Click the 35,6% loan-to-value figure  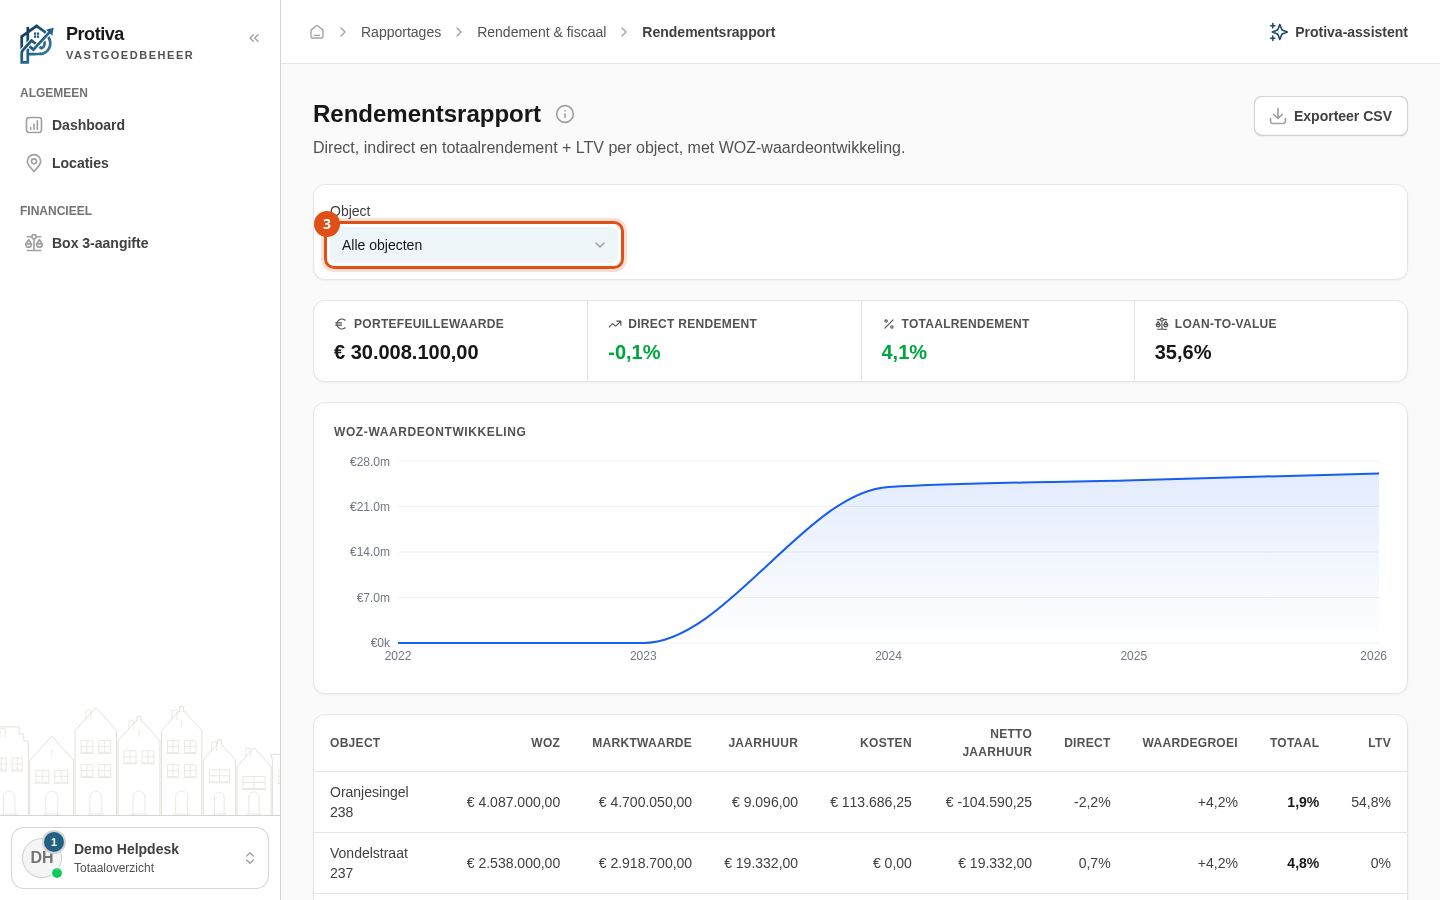[x=1183, y=352]
